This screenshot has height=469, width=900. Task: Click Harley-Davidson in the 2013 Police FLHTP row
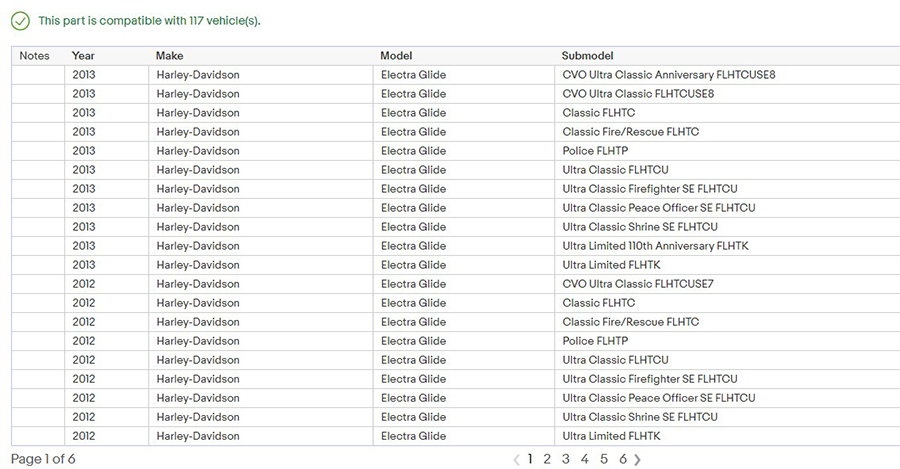click(198, 150)
